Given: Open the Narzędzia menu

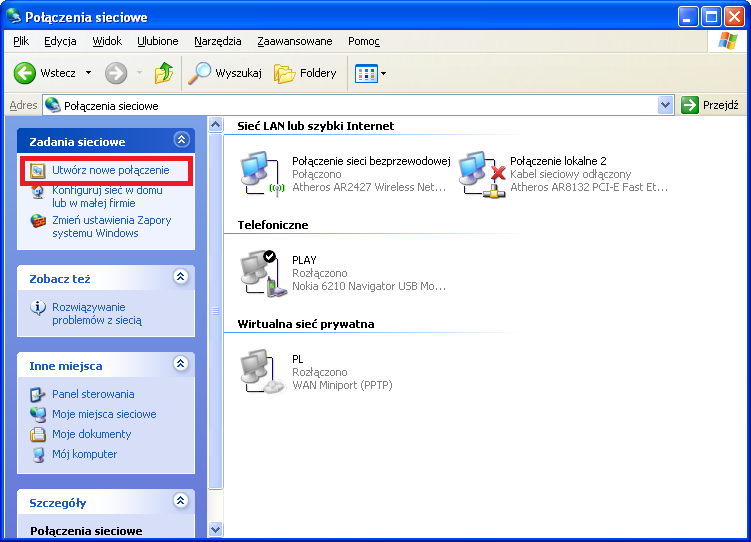Looking at the screenshot, I should click(218, 41).
